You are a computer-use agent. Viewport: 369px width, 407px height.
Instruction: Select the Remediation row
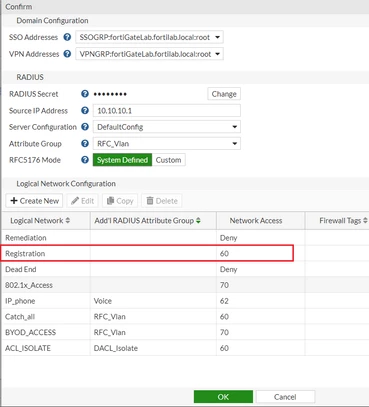pyautogui.click(x=185, y=238)
